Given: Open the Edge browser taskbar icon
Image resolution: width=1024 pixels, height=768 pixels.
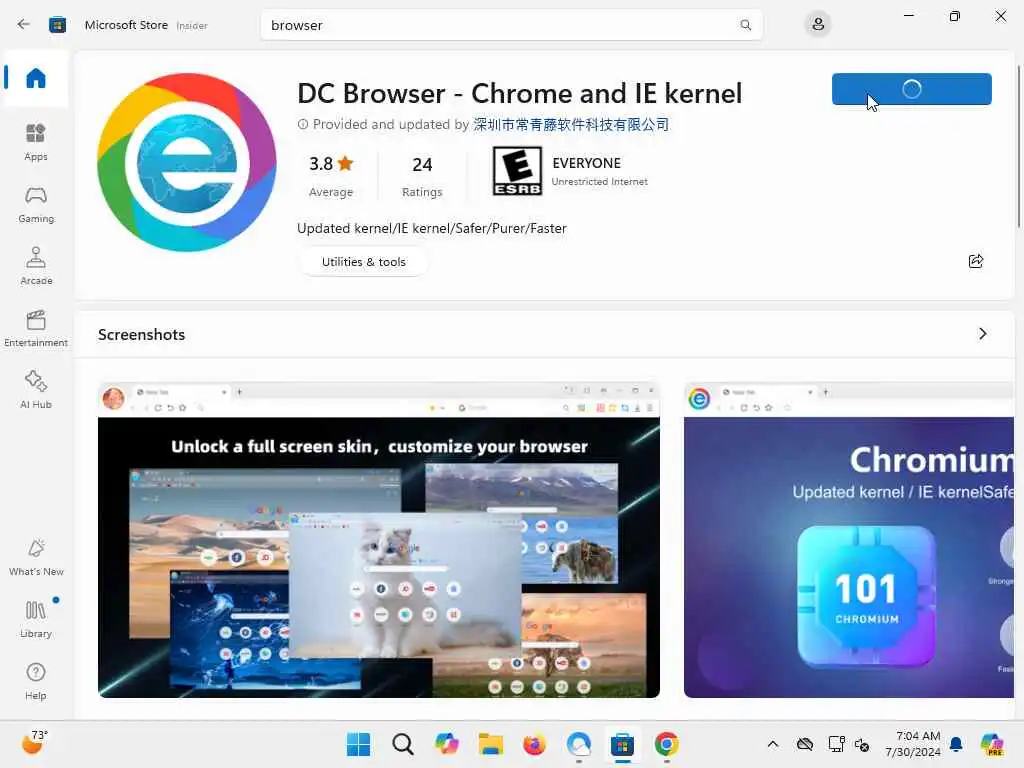Looking at the screenshot, I should [x=579, y=744].
